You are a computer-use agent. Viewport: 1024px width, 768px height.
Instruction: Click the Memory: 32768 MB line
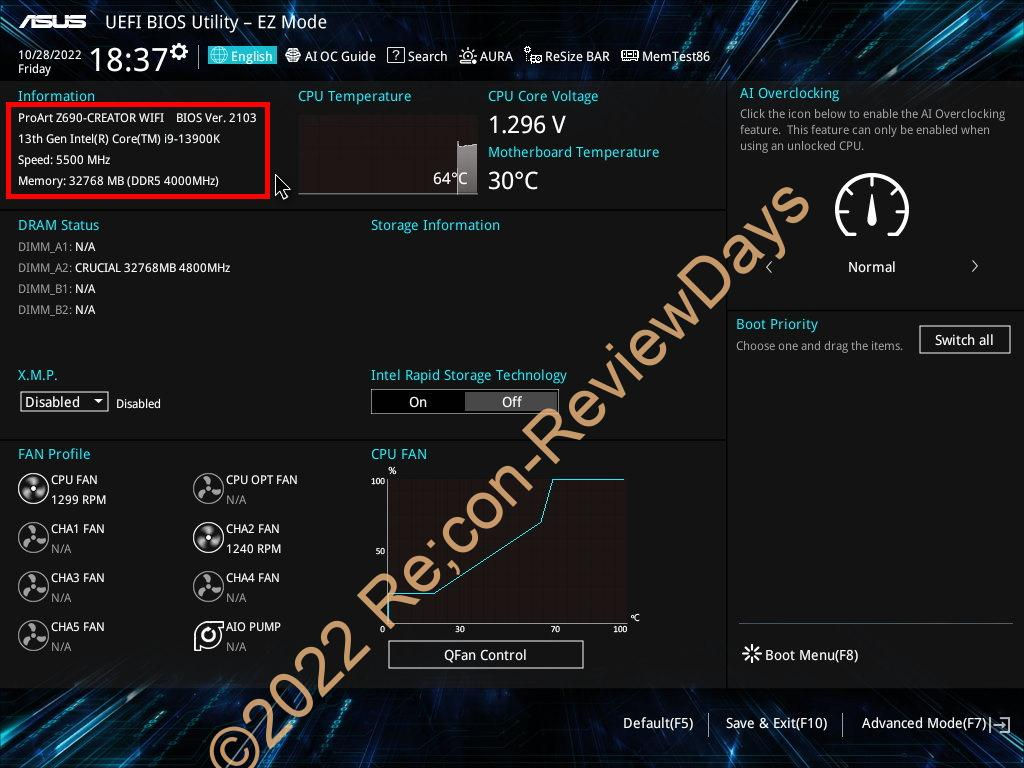point(118,181)
